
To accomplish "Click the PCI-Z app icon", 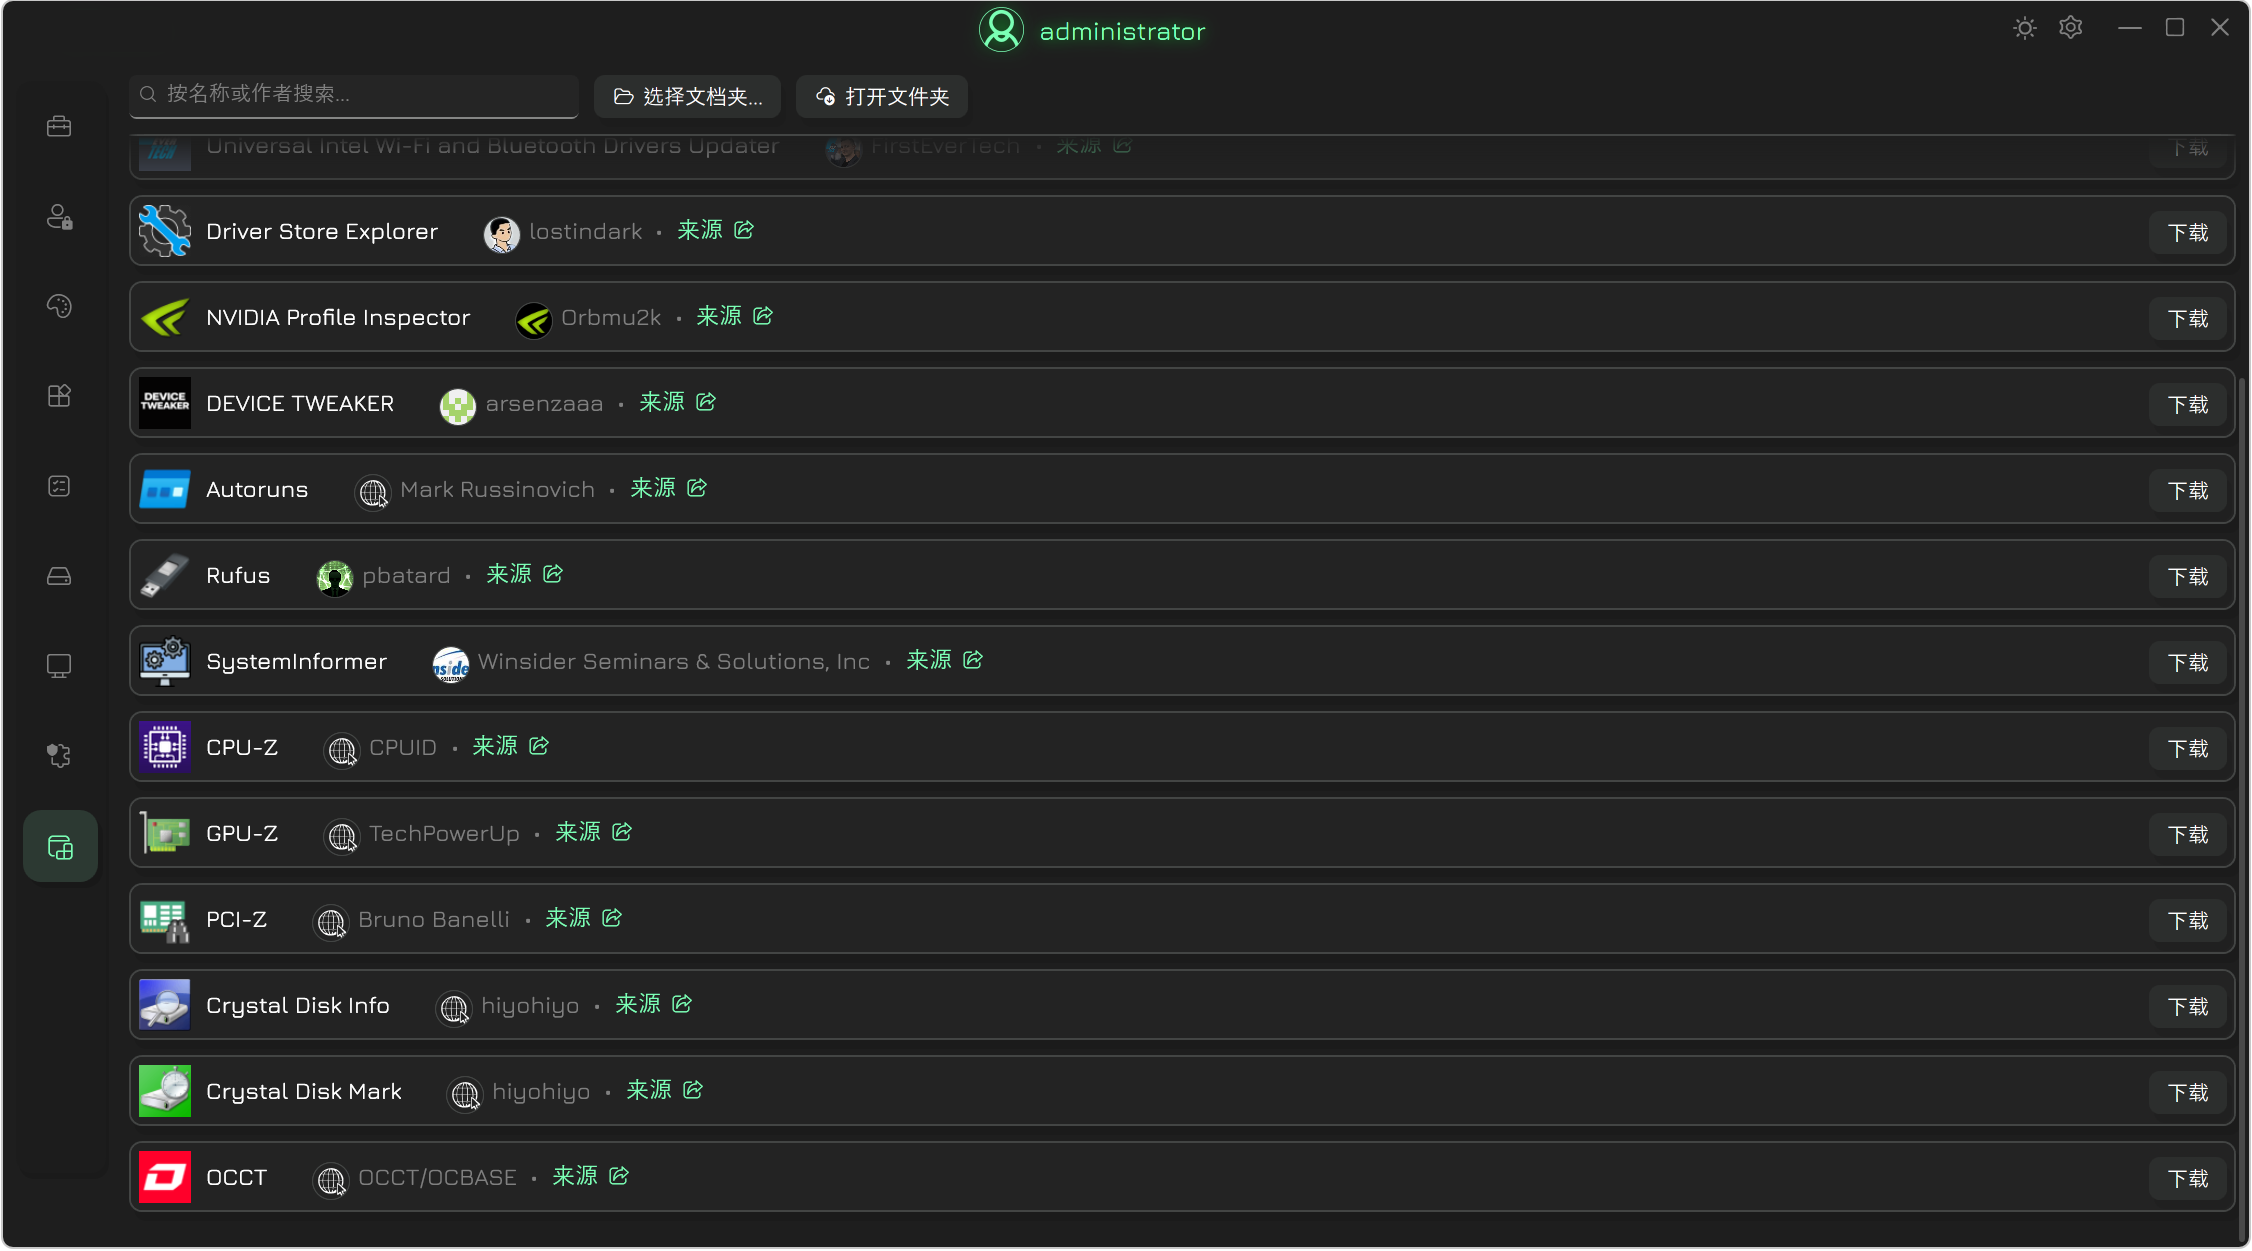I will 165,919.
